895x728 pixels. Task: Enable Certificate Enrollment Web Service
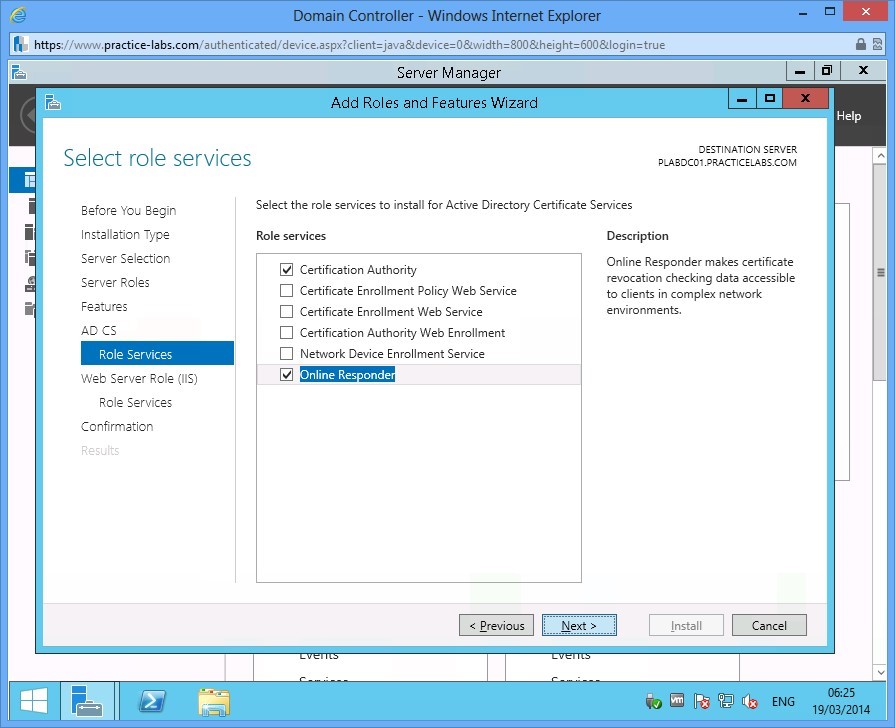click(x=287, y=311)
